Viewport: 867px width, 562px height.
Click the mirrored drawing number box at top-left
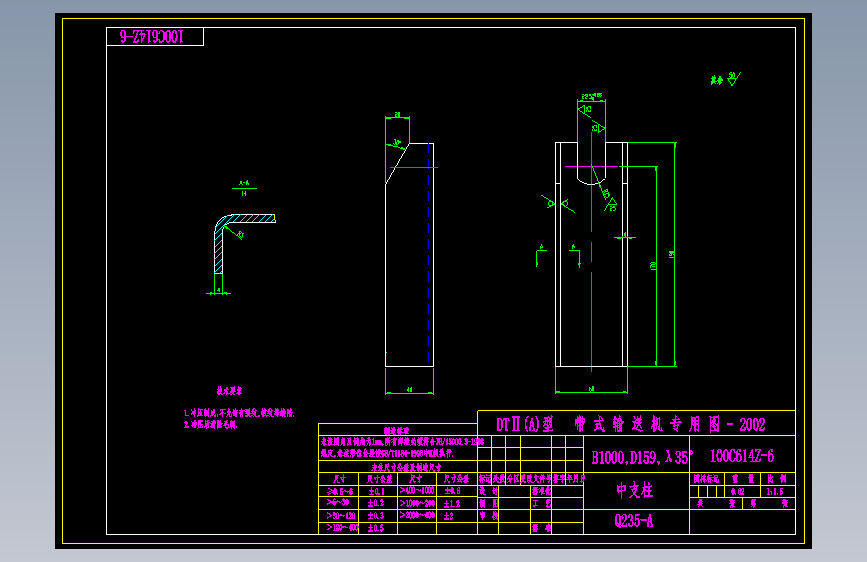[x=155, y=37]
